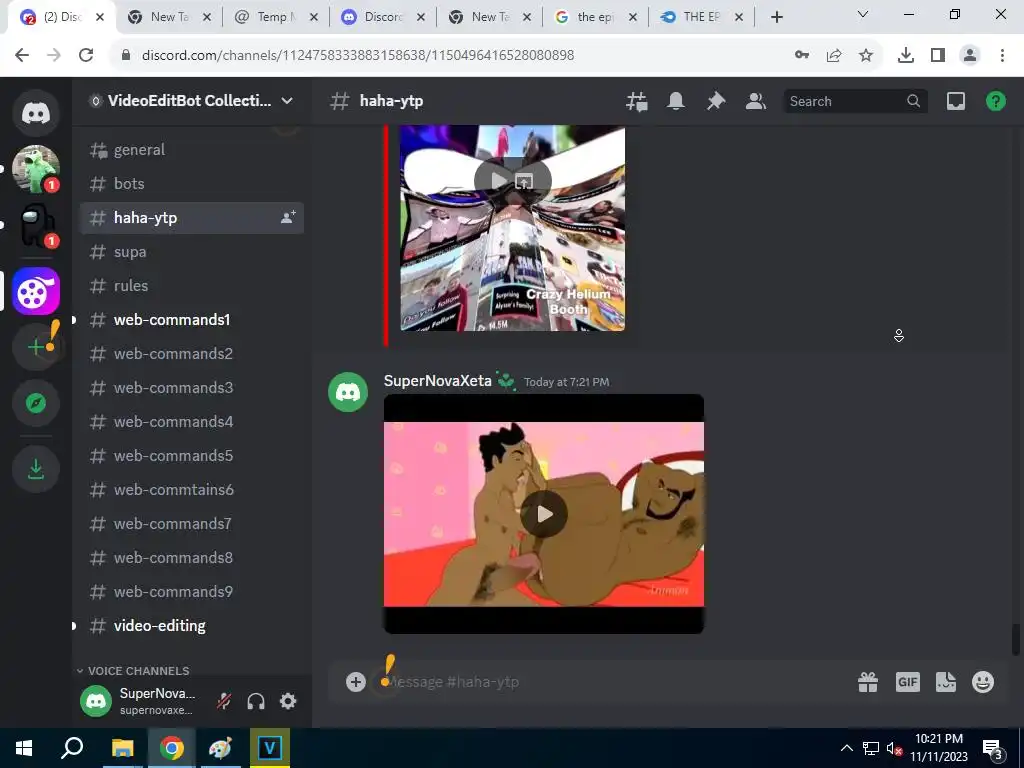Screen dimensions: 1024x768
Task: Show hidden system tray icons
Action: [846, 748]
